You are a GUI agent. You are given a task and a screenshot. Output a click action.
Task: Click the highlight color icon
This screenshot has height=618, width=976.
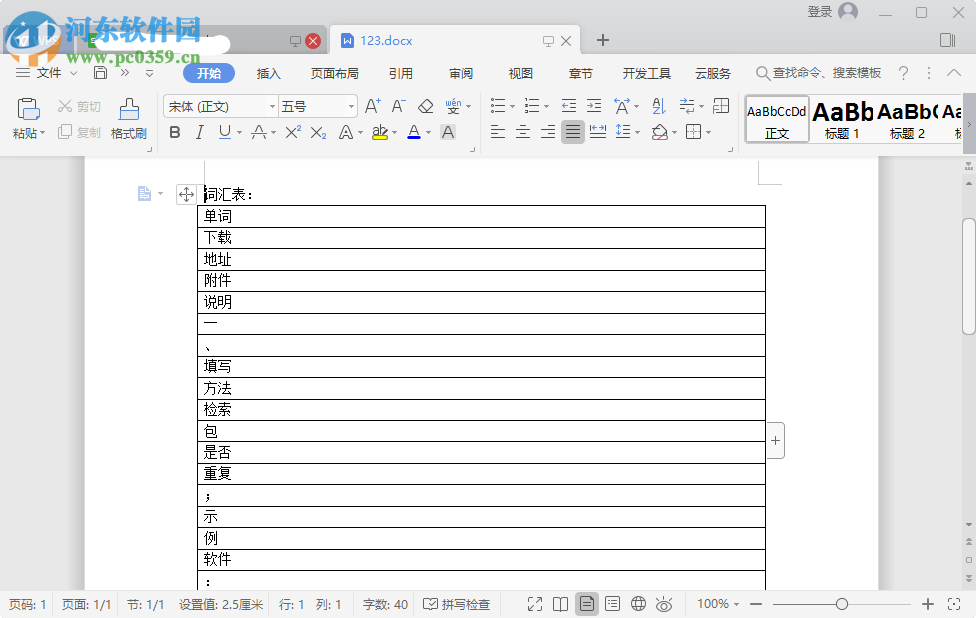click(x=381, y=132)
